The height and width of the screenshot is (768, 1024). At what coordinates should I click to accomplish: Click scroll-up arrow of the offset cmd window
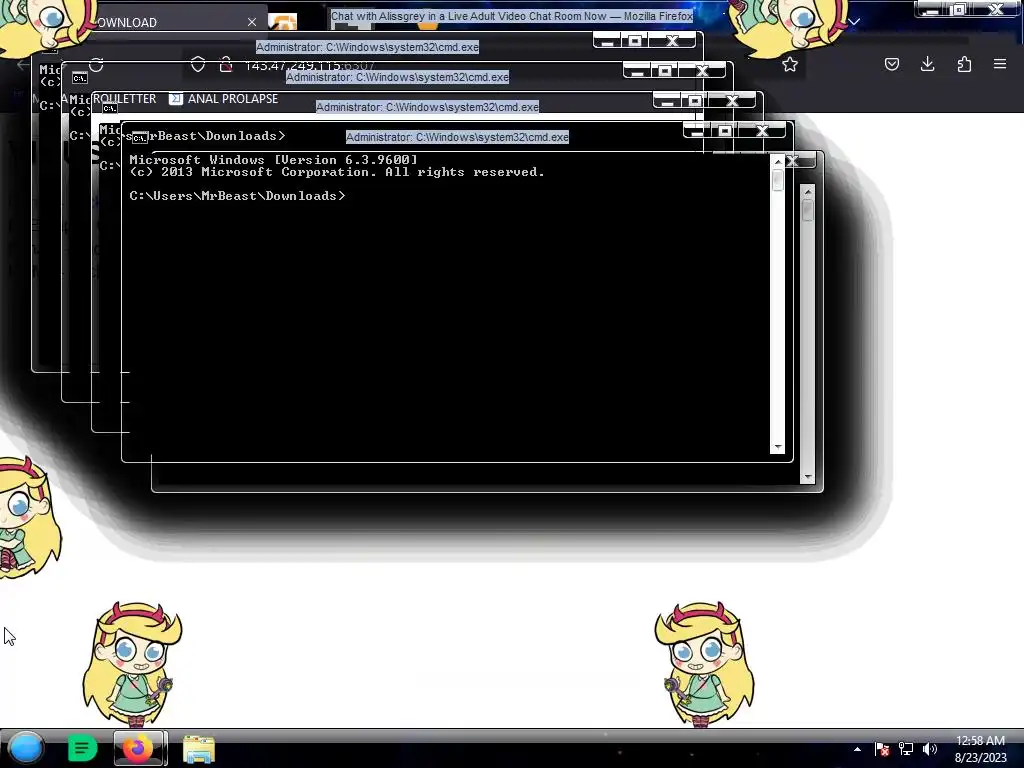click(808, 191)
